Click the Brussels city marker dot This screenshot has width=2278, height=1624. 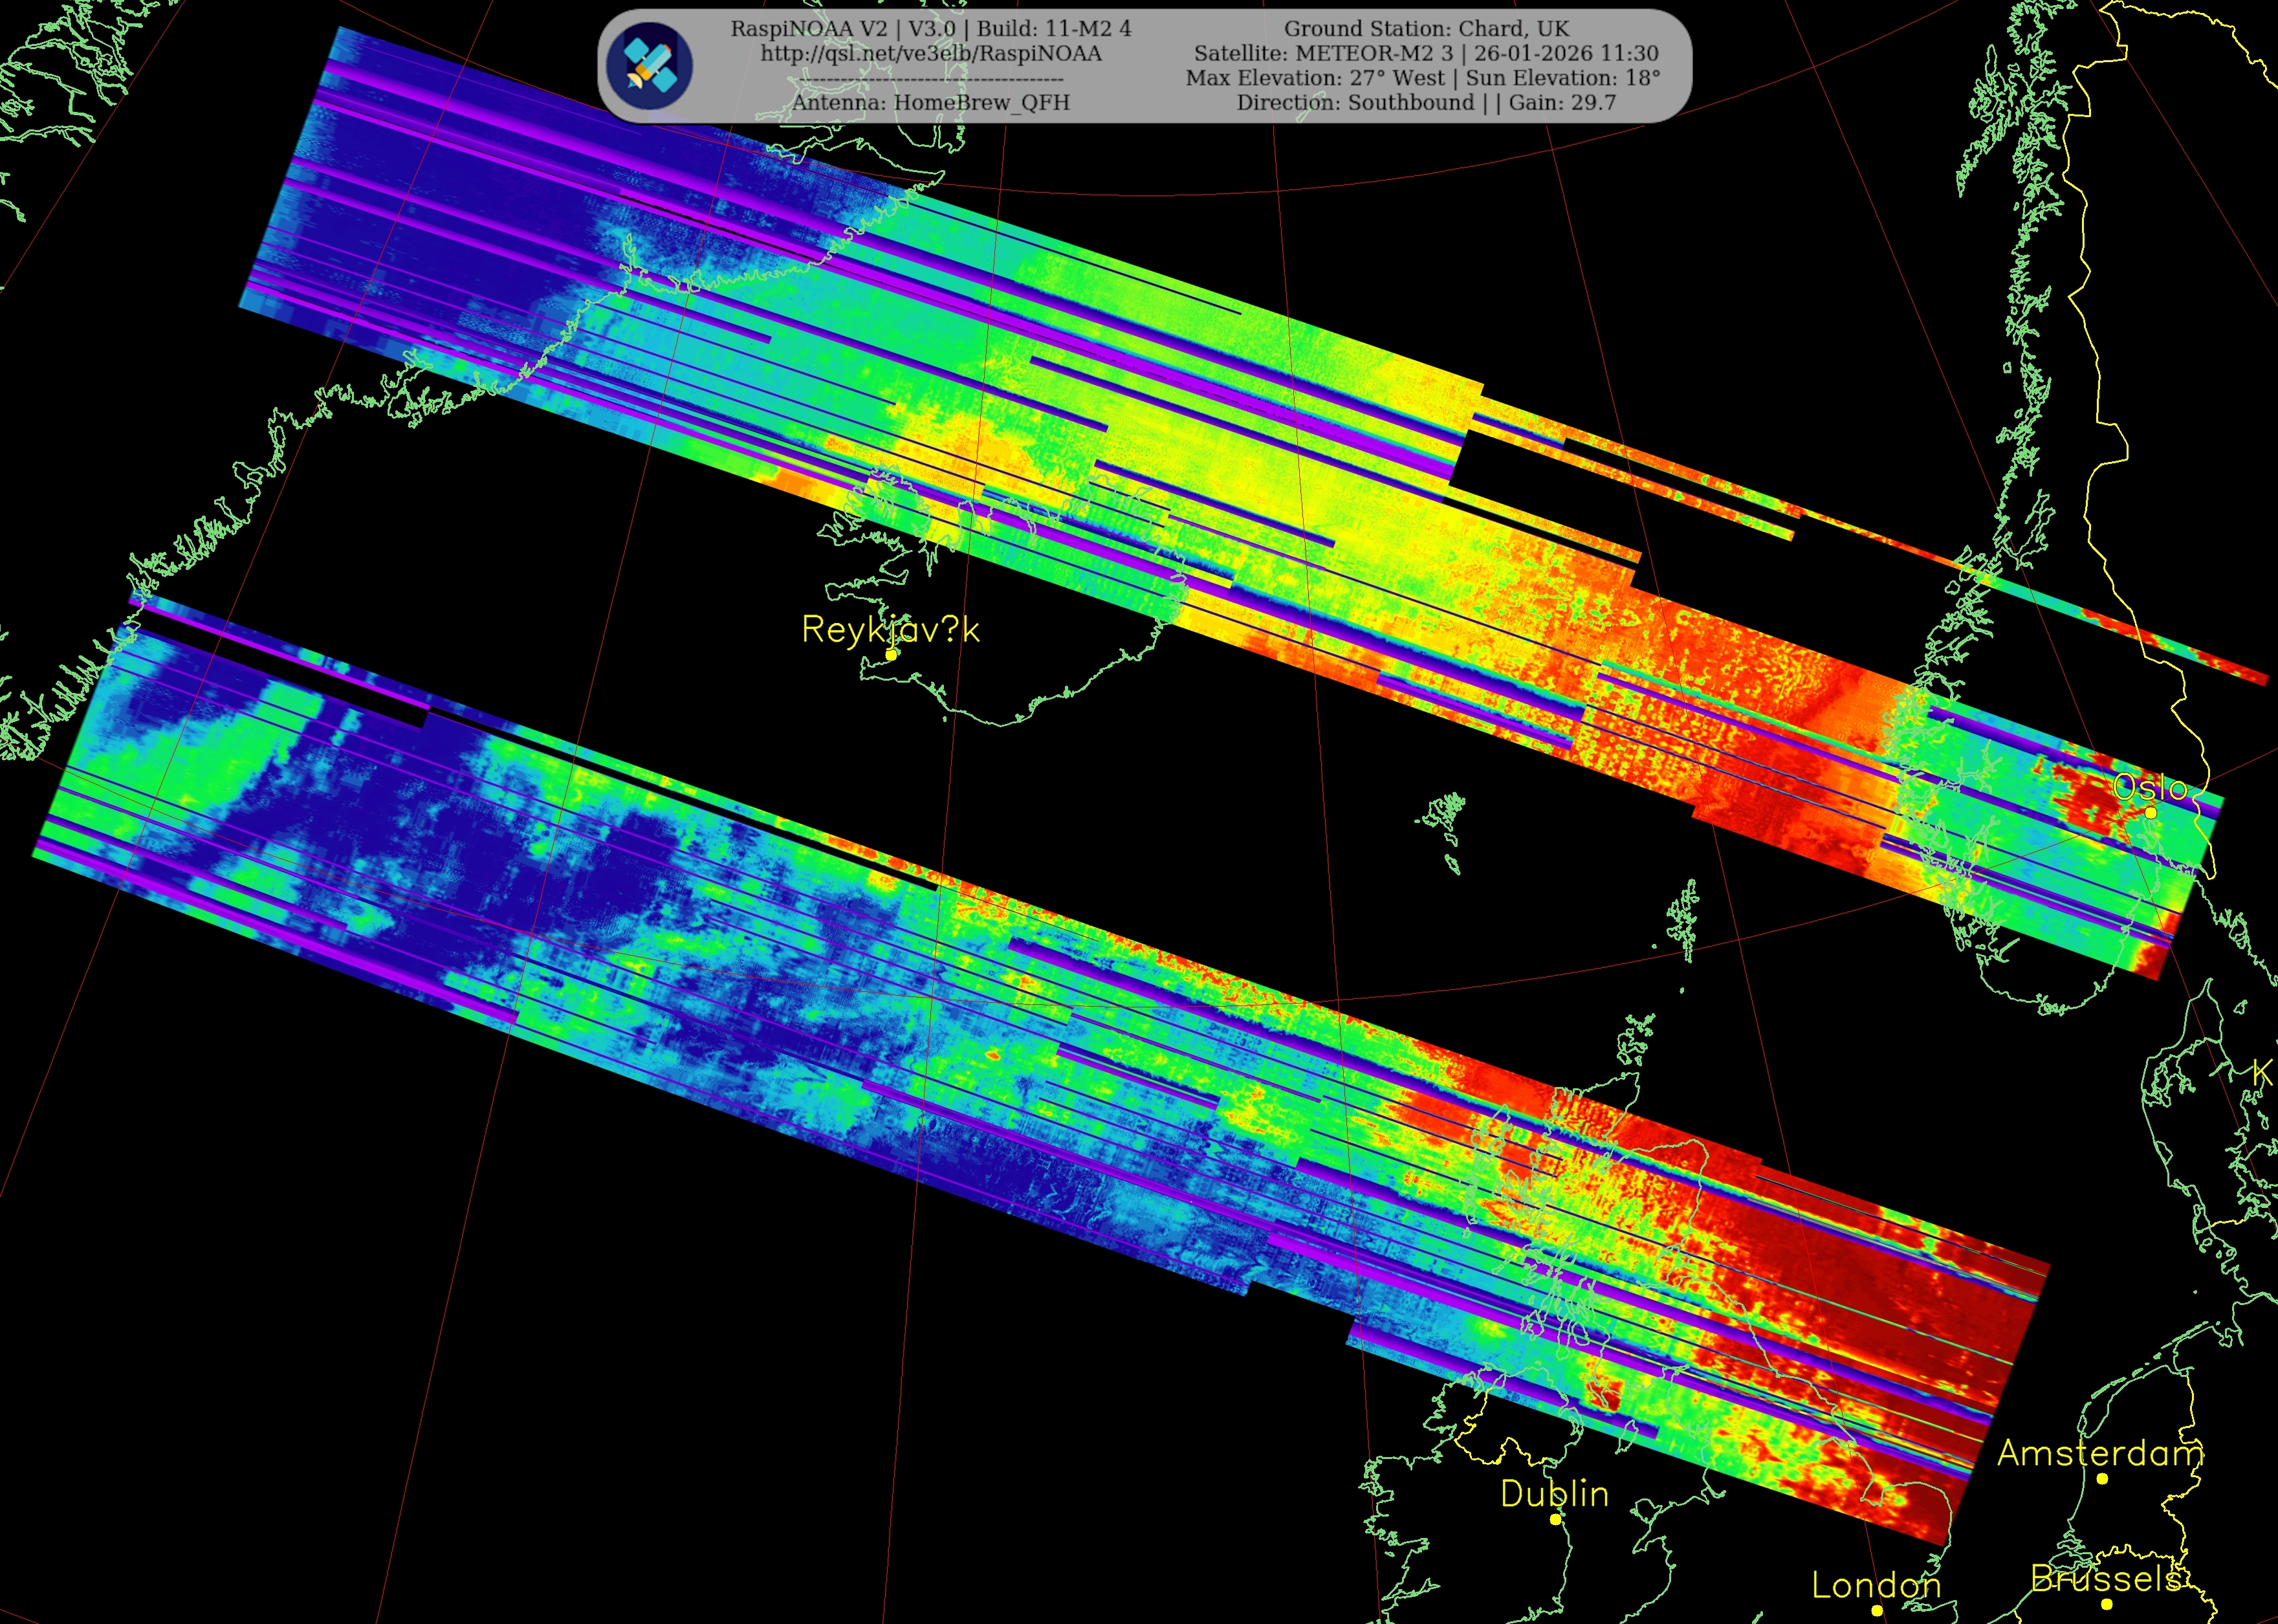coord(2106,1604)
